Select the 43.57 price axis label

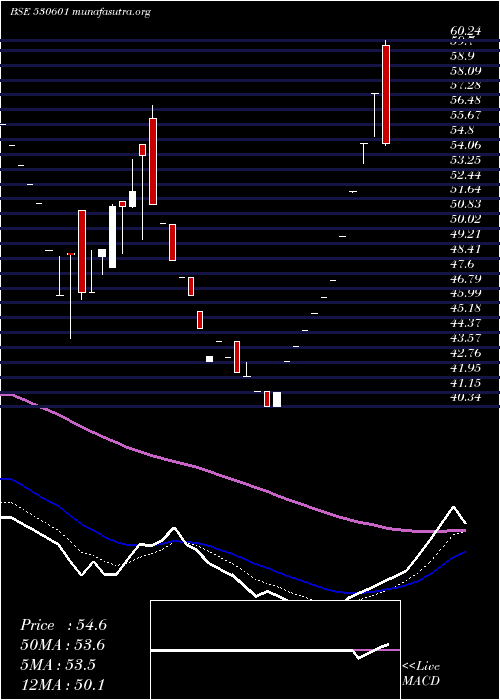(x=466, y=338)
